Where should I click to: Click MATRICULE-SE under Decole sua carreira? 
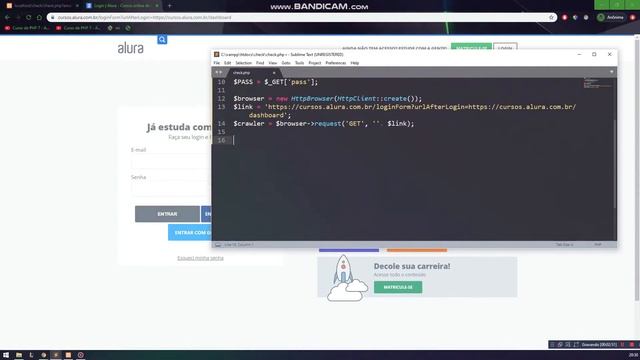398,287
